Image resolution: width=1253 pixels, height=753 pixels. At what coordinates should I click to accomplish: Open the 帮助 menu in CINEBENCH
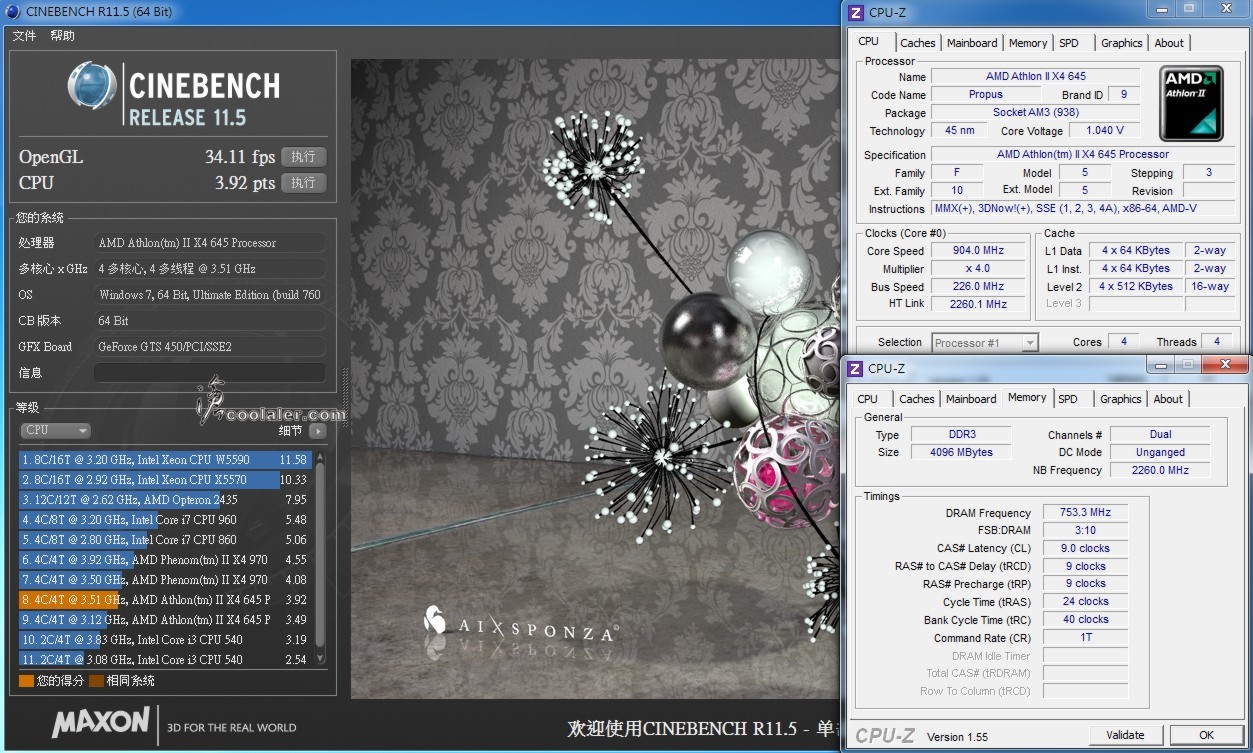[x=62, y=36]
